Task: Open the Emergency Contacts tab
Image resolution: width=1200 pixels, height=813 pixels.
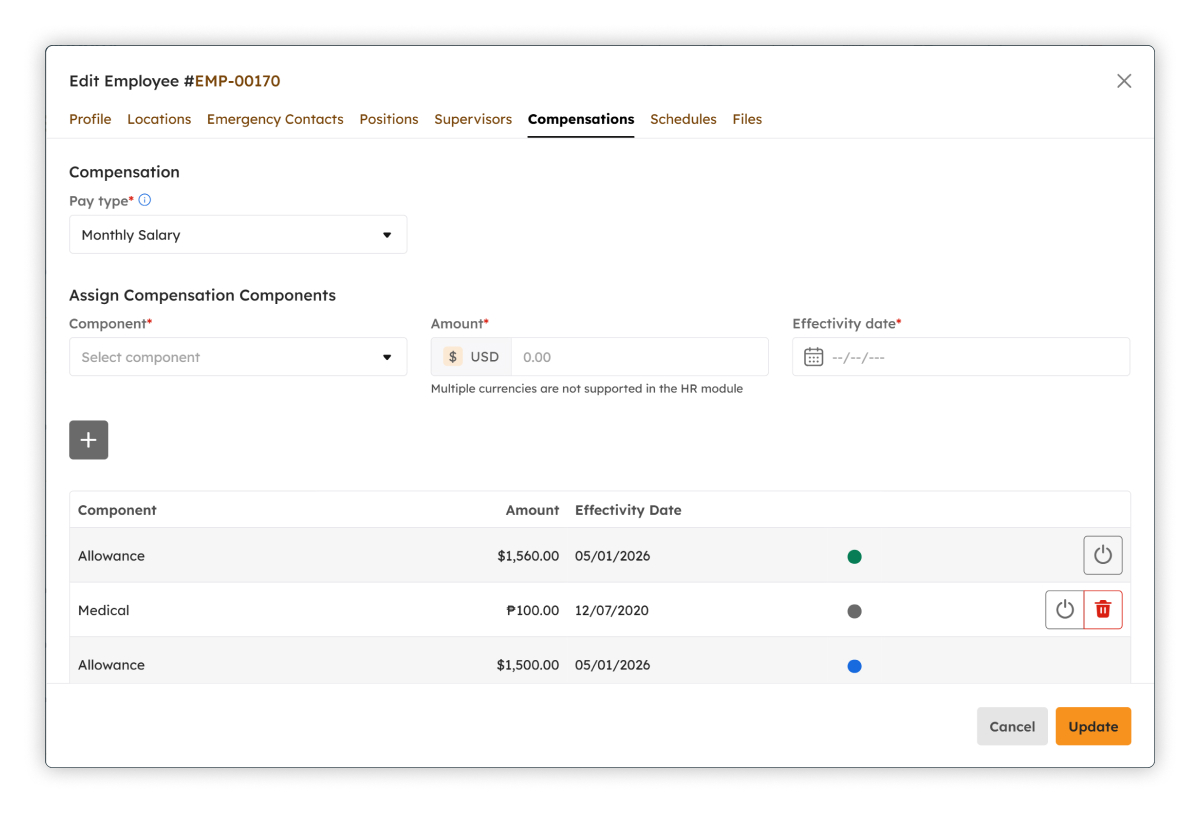Action: pyautogui.click(x=275, y=119)
